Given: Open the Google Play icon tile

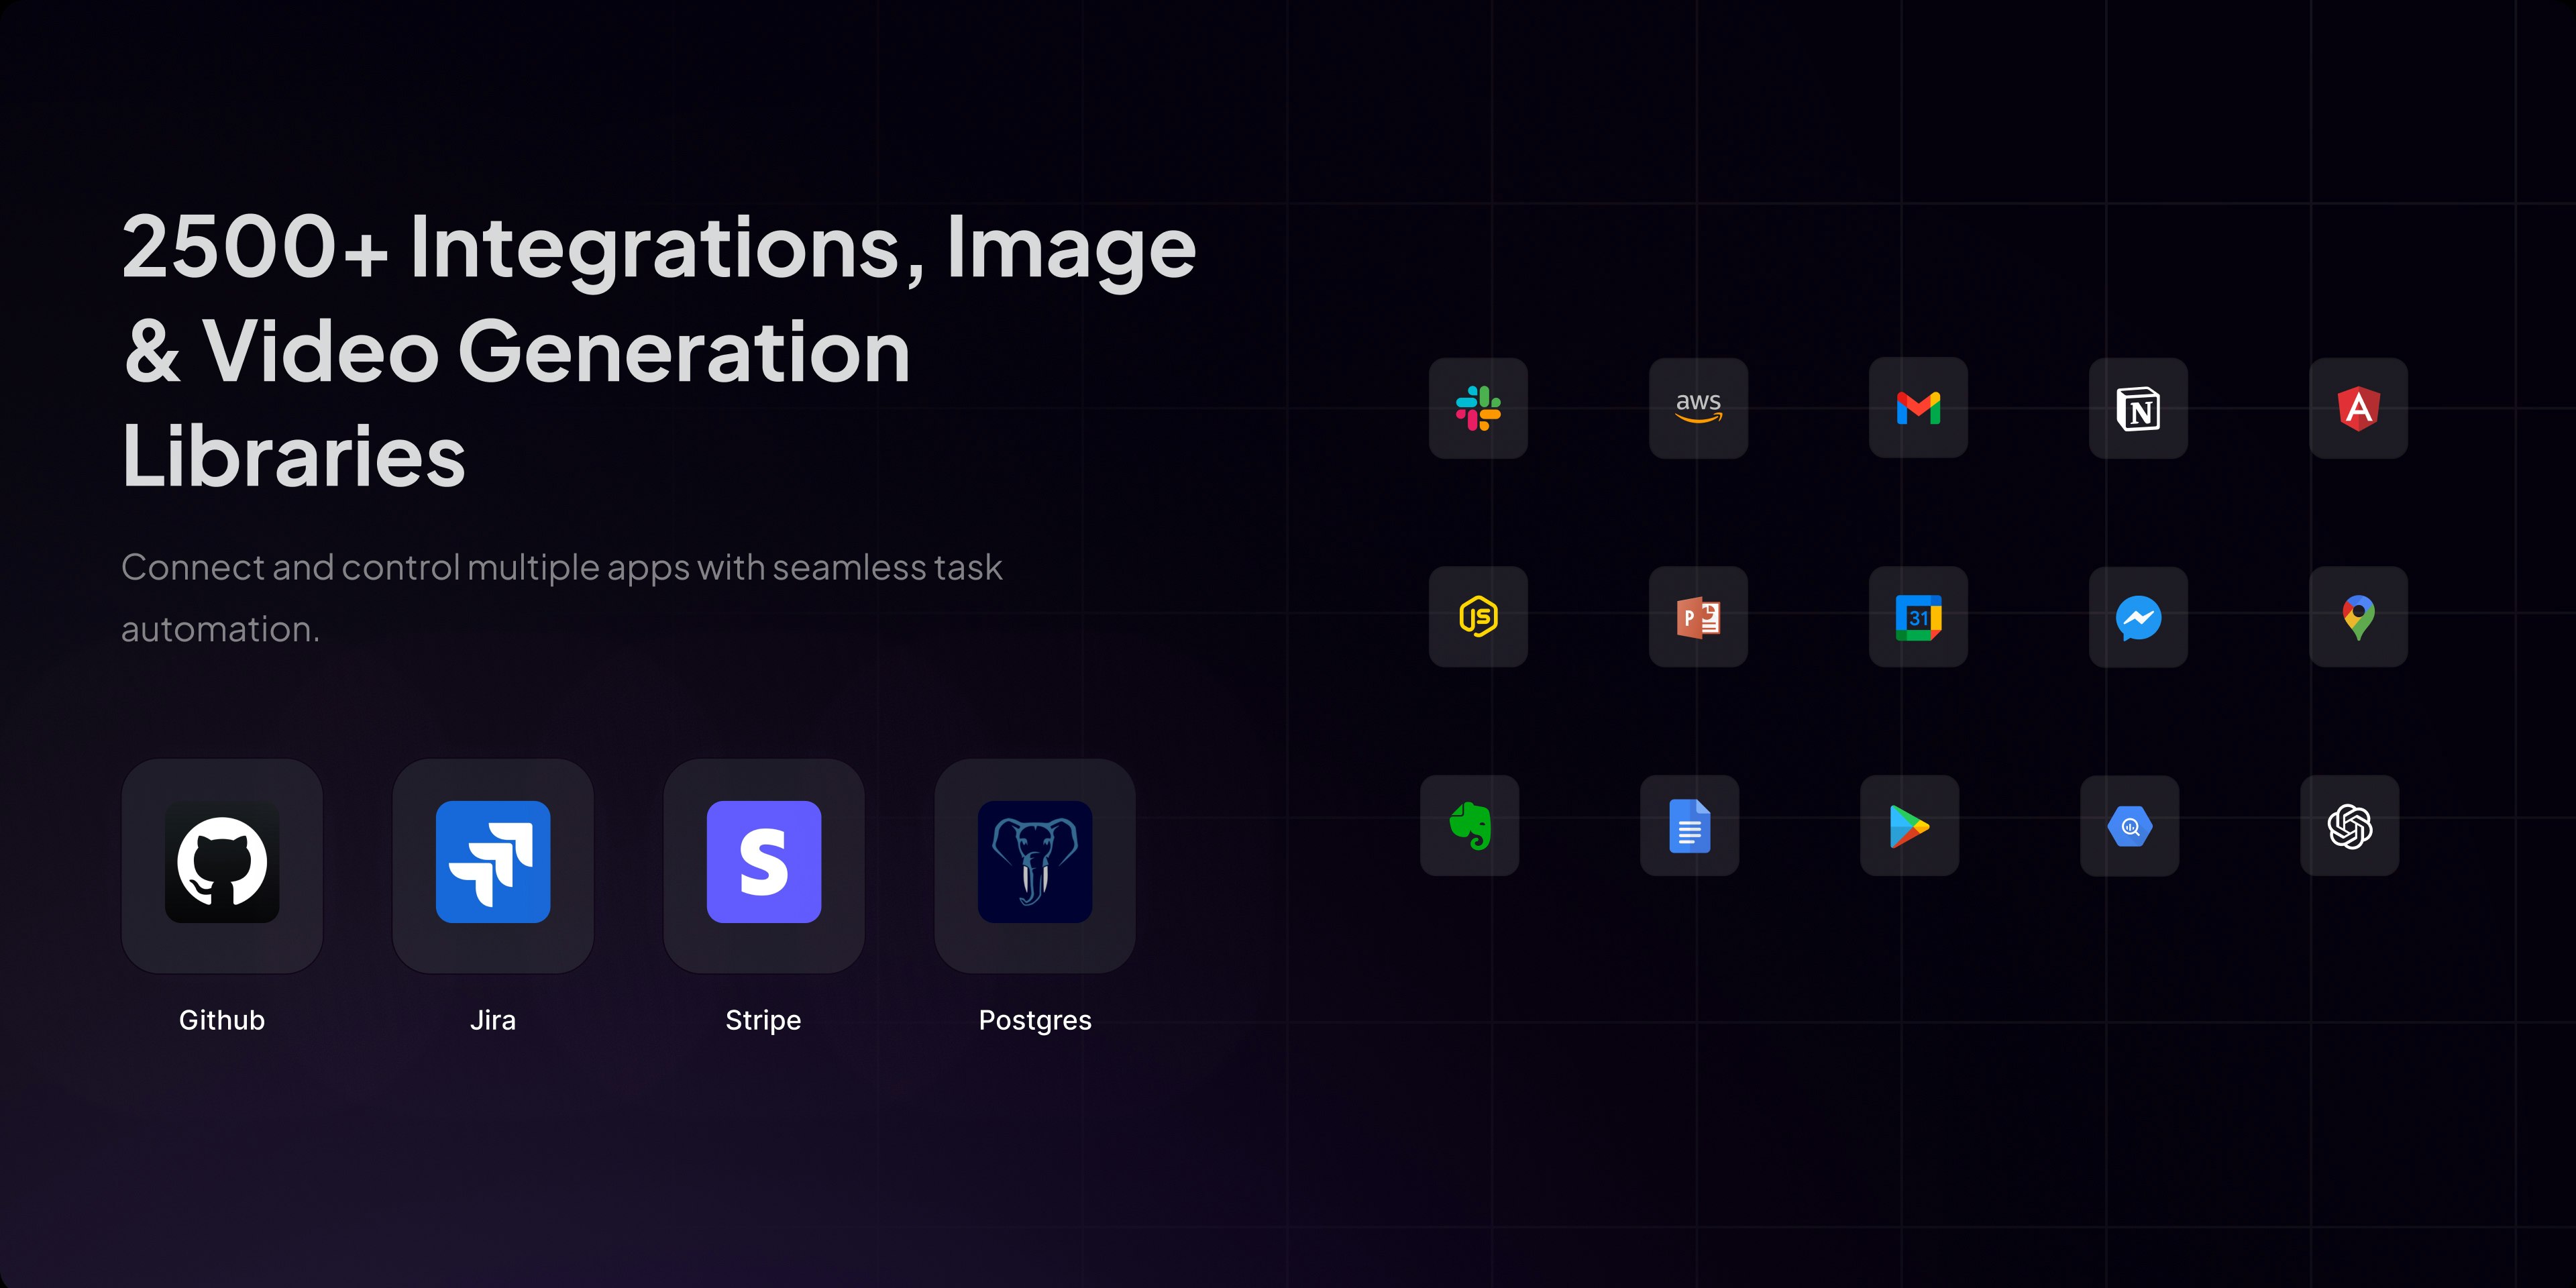Looking at the screenshot, I should pyautogui.click(x=1910, y=826).
